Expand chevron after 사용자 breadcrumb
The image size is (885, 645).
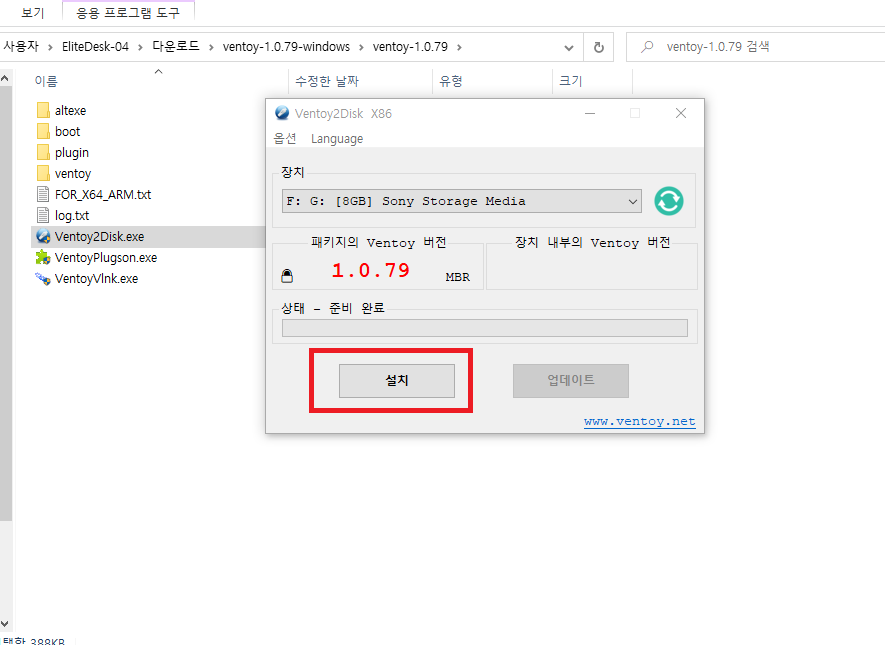click(x=50, y=47)
